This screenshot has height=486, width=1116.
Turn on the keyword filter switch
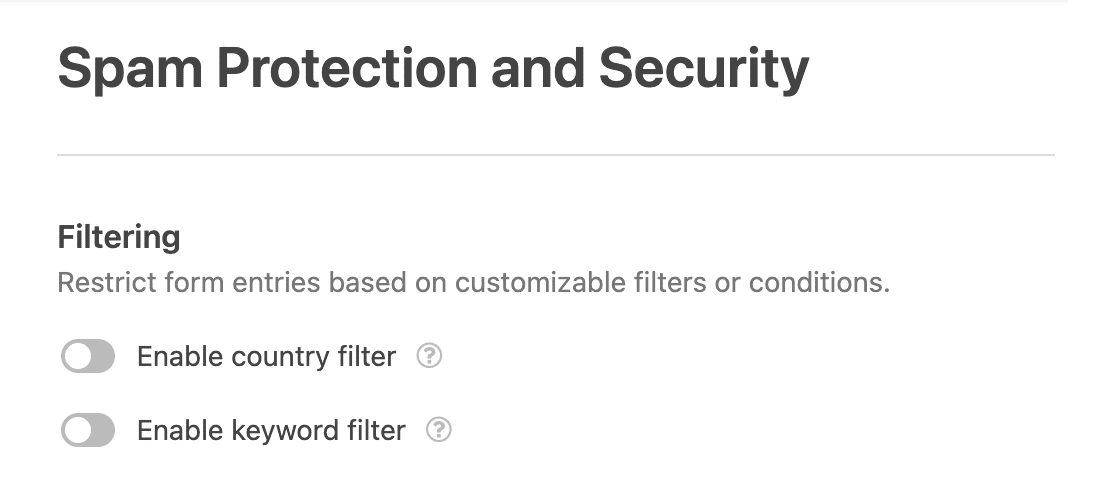(x=88, y=430)
